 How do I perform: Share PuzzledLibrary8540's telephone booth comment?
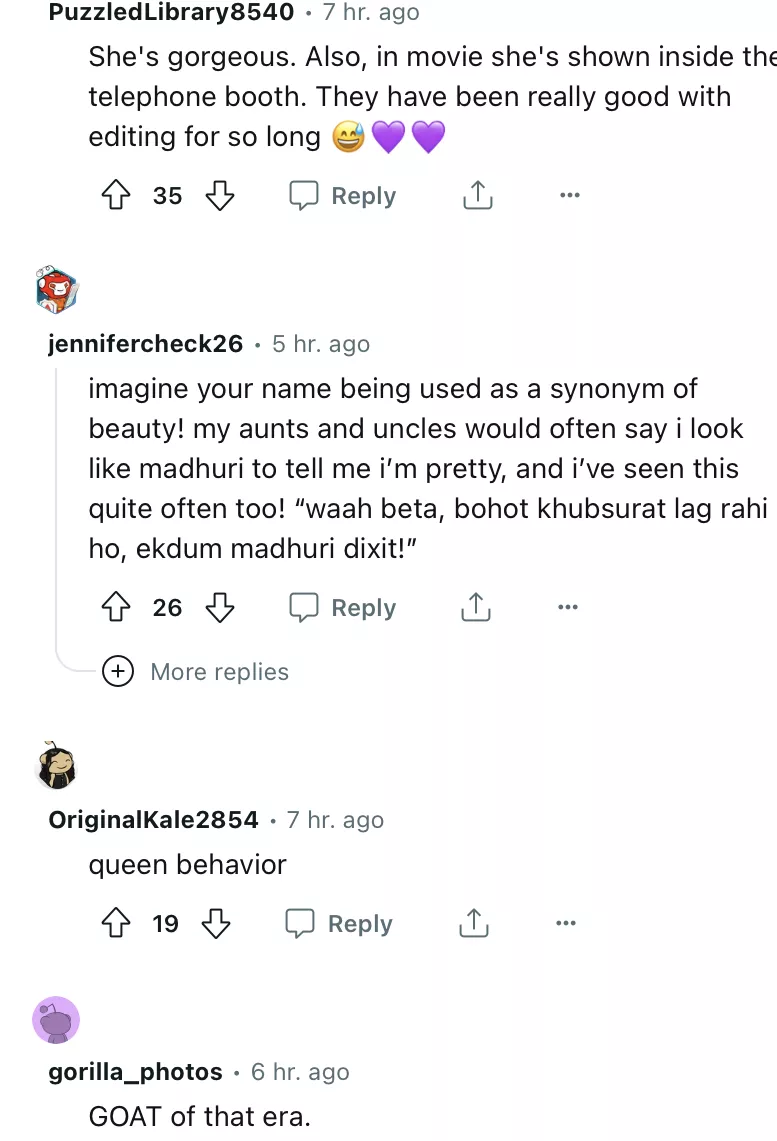pyautogui.click(x=477, y=196)
